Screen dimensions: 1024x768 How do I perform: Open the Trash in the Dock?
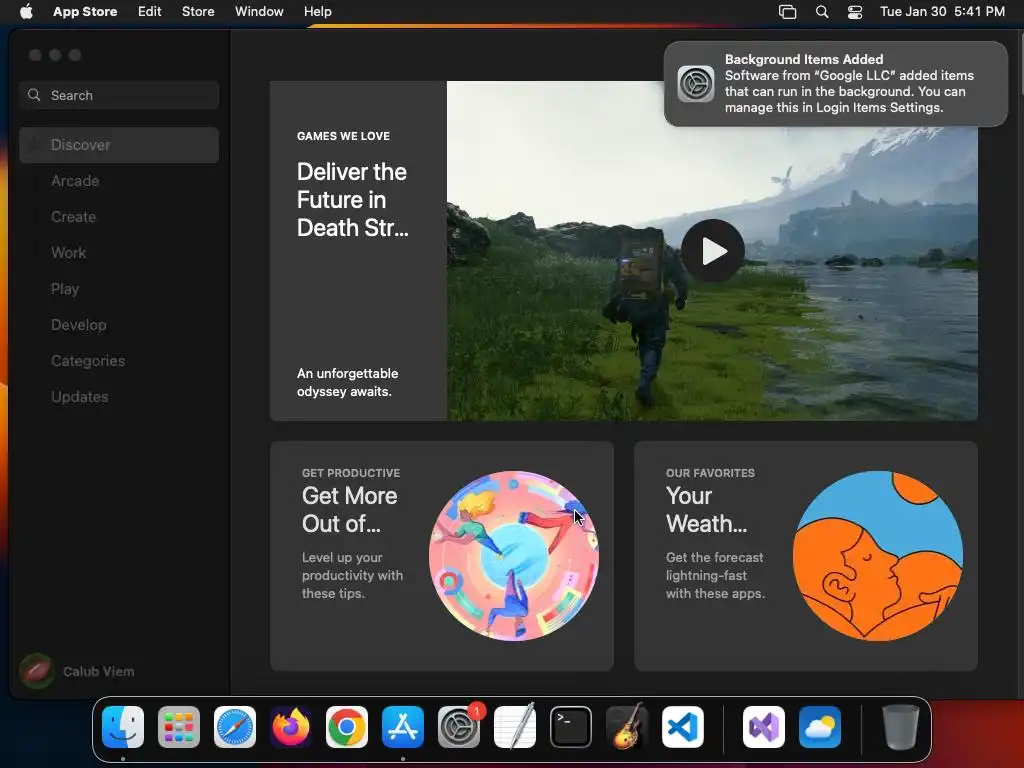(x=901, y=727)
